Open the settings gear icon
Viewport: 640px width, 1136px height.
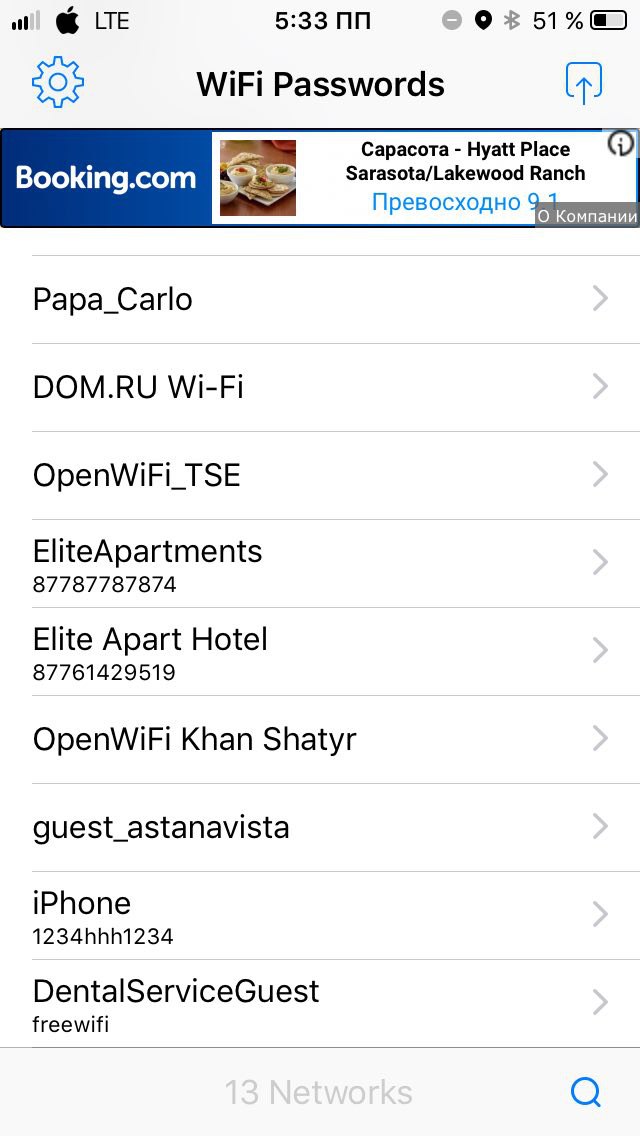click(58, 83)
